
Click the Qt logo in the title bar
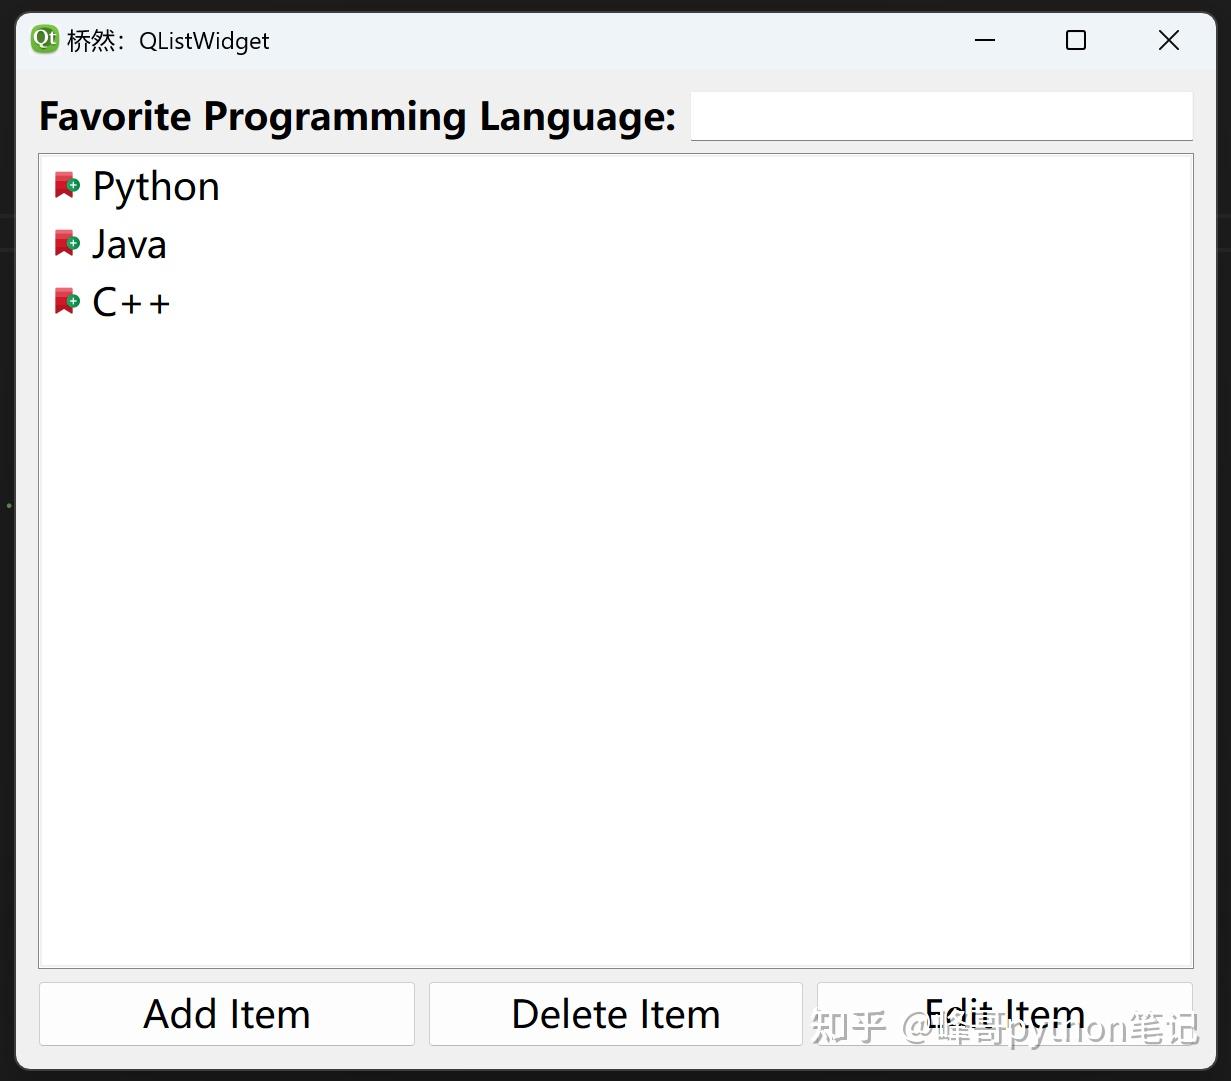pos(45,40)
